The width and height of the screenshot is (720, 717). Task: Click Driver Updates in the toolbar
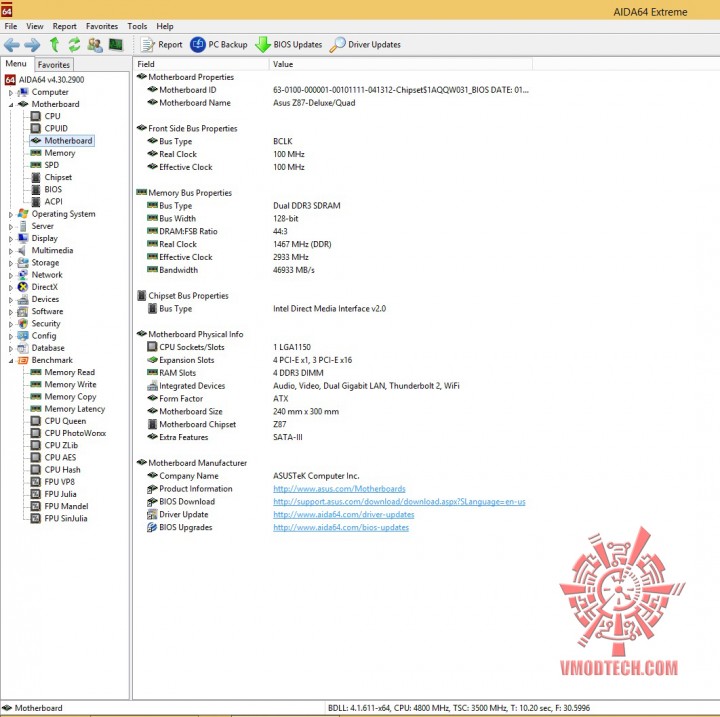[x=365, y=45]
